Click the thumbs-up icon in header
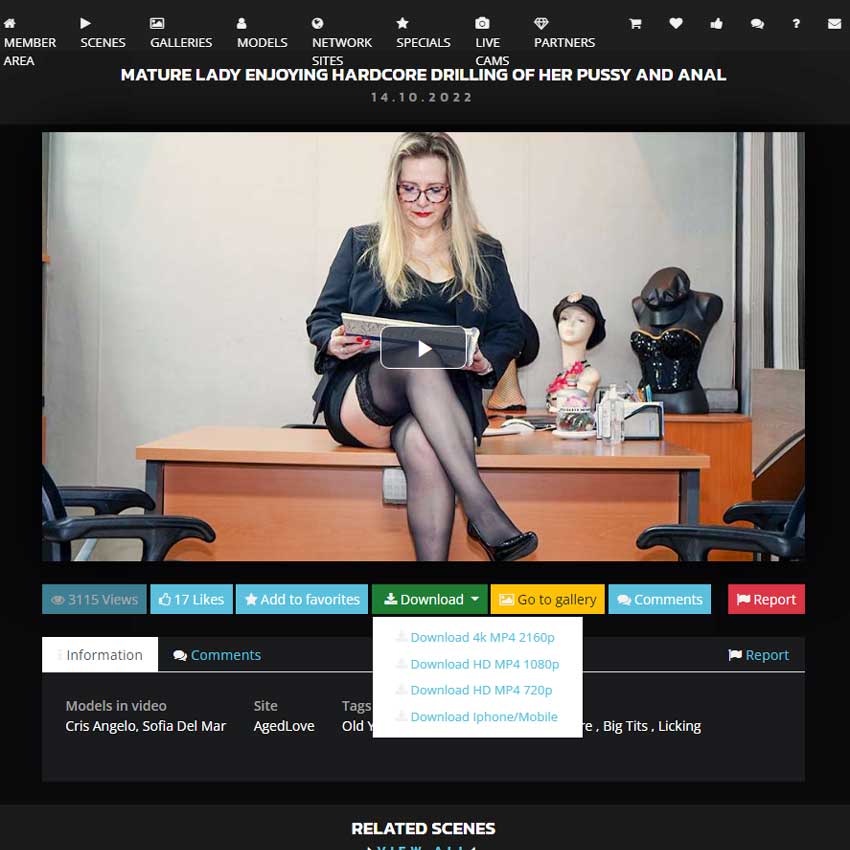 pos(716,23)
